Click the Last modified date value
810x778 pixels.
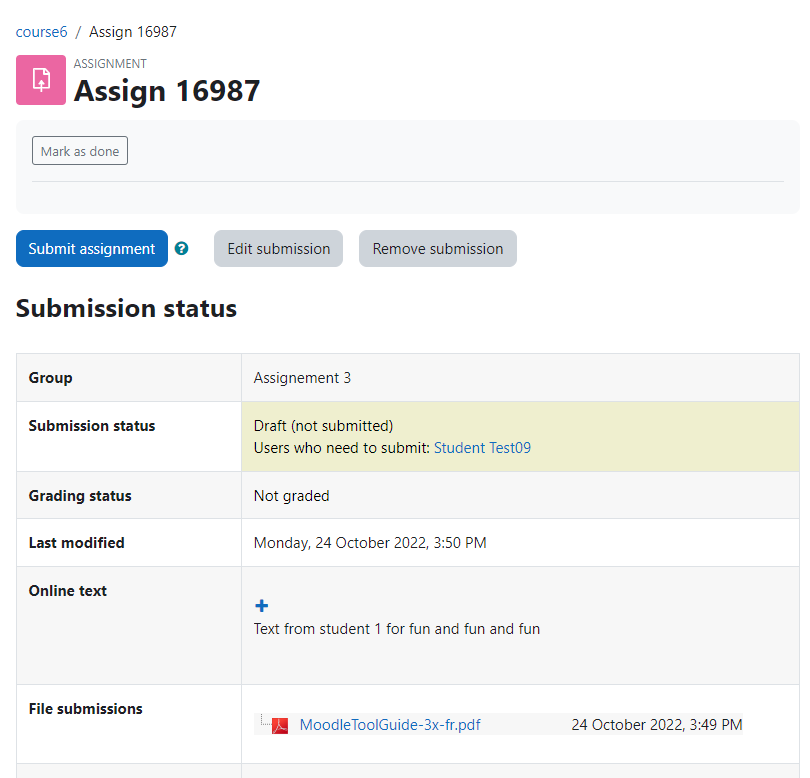click(370, 543)
